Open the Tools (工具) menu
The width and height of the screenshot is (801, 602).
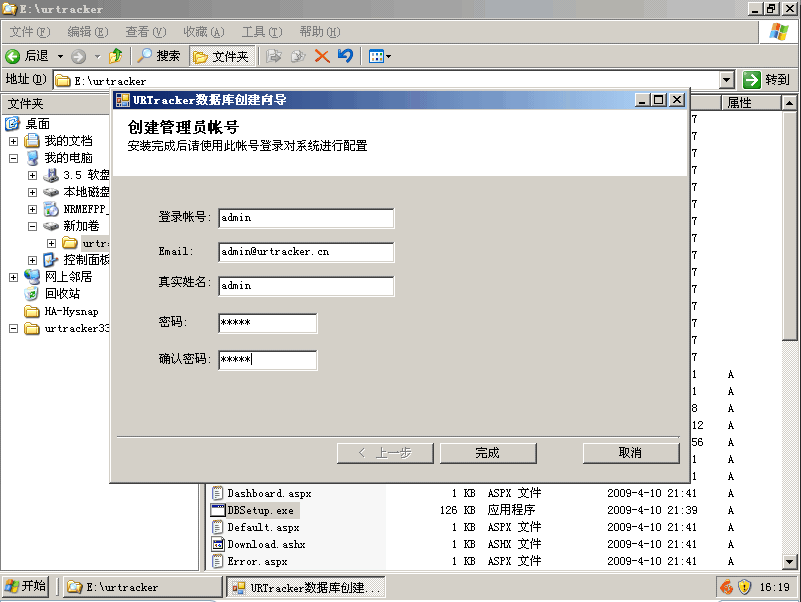pos(262,32)
